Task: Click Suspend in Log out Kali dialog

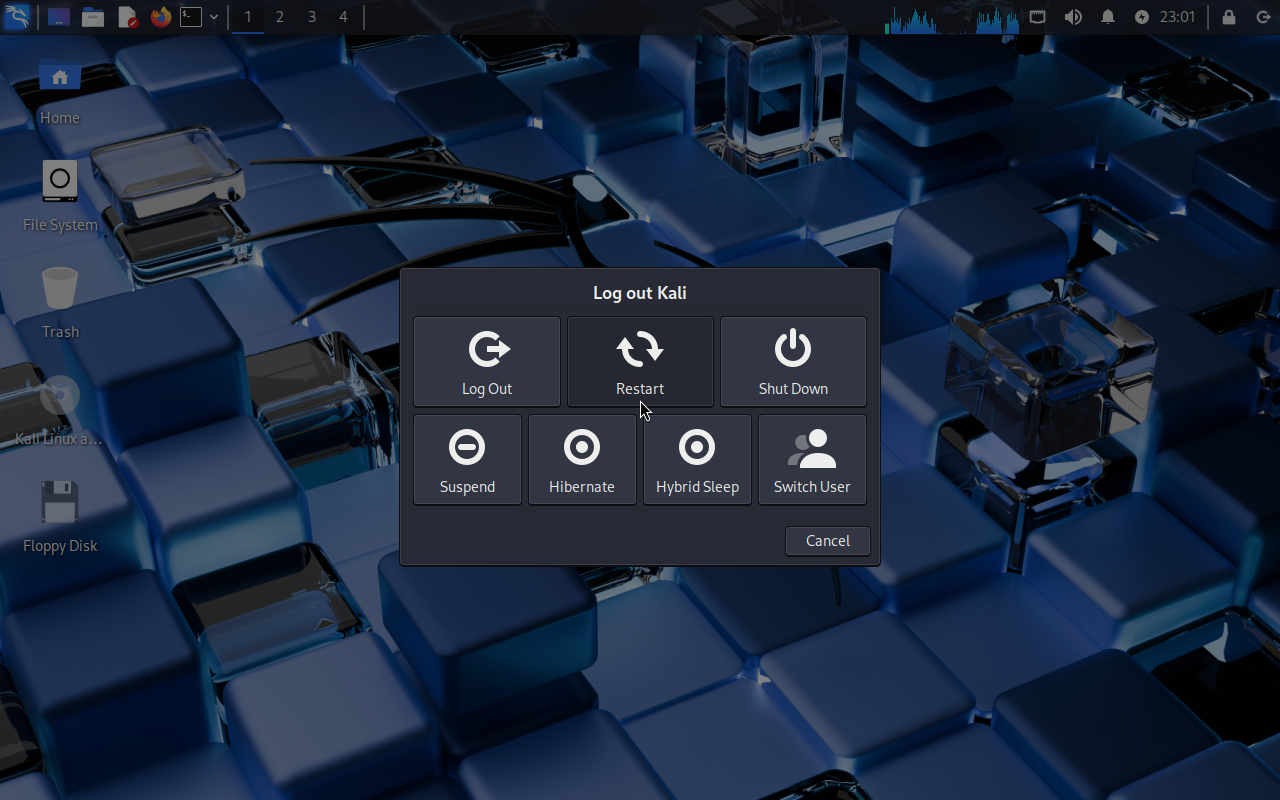Action: [x=467, y=460]
